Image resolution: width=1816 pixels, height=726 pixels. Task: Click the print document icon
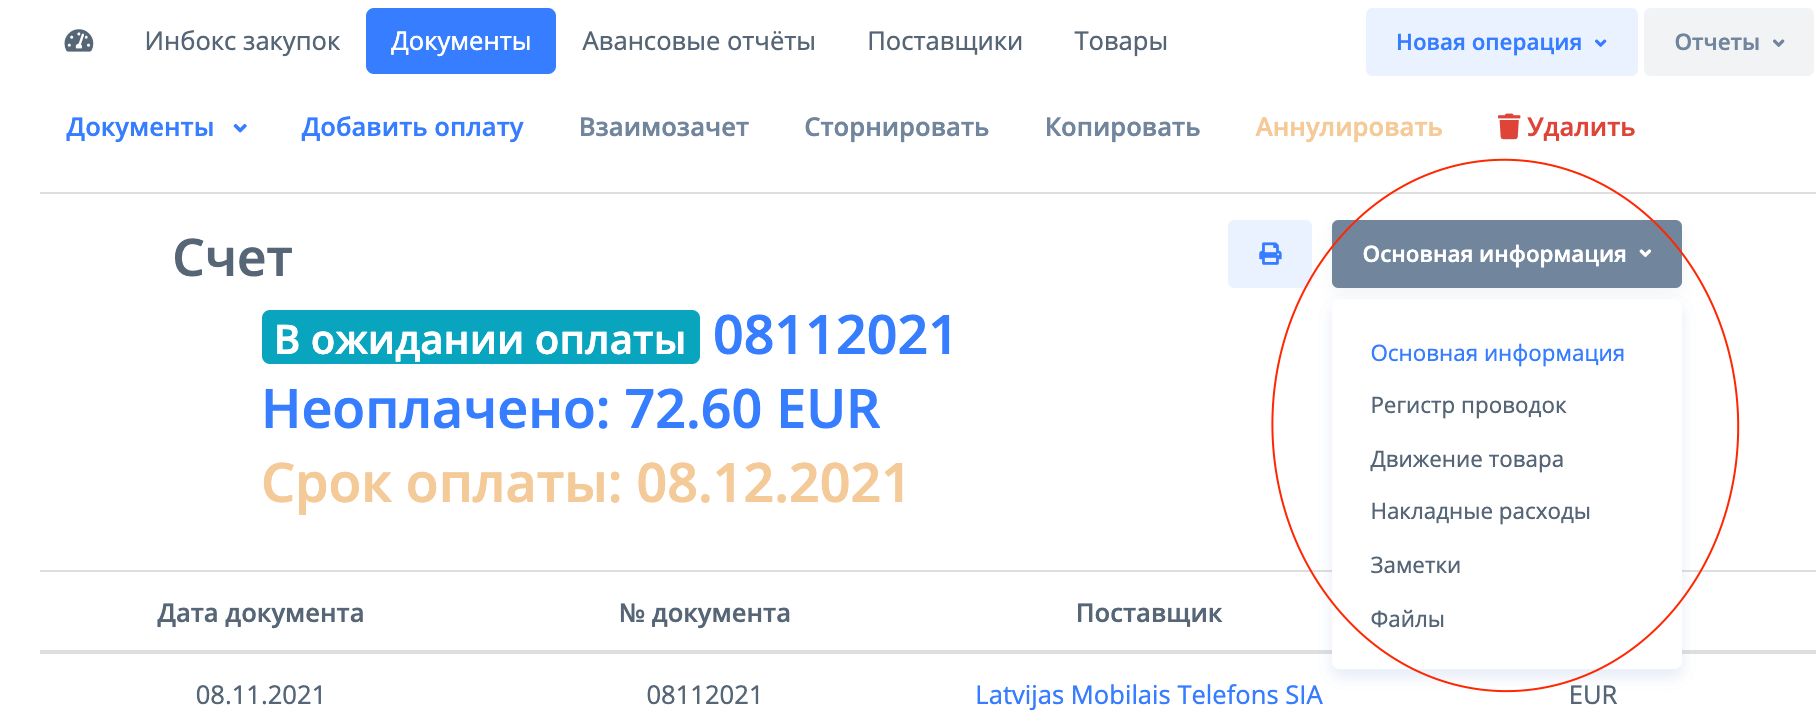click(1270, 254)
